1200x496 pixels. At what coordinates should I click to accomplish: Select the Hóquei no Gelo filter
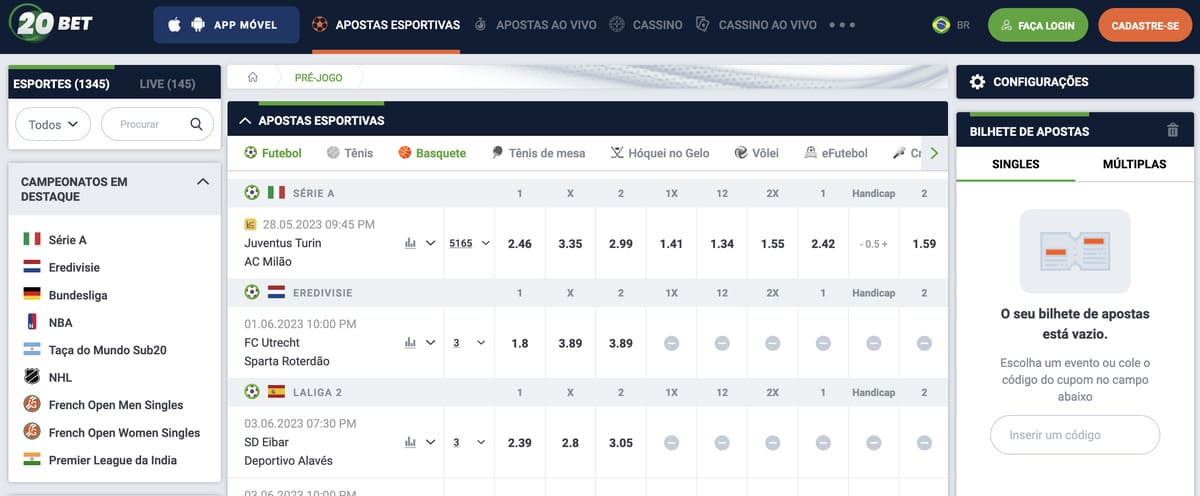point(660,153)
